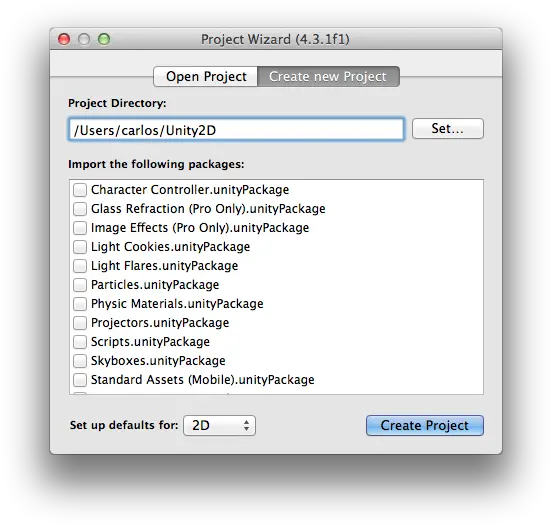This screenshot has height=525, width=551.
Task: Select Light Cookies package checkbox
Action: (80, 247)
